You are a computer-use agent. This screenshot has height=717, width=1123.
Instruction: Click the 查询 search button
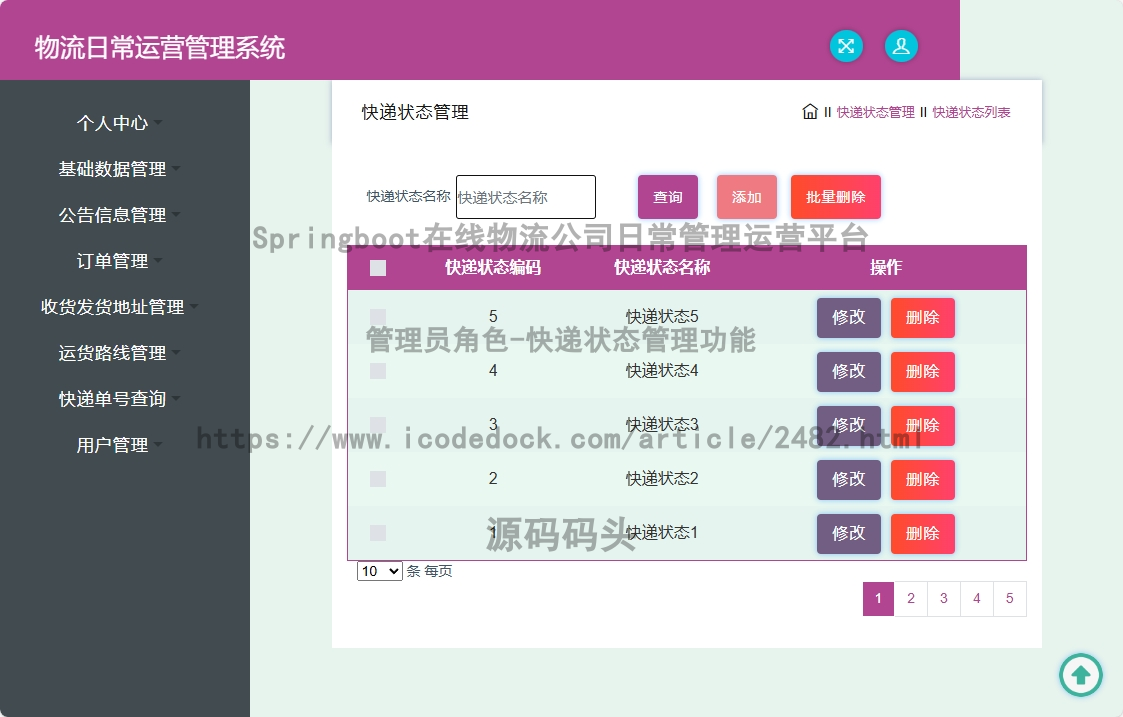[x=667, y=197]
